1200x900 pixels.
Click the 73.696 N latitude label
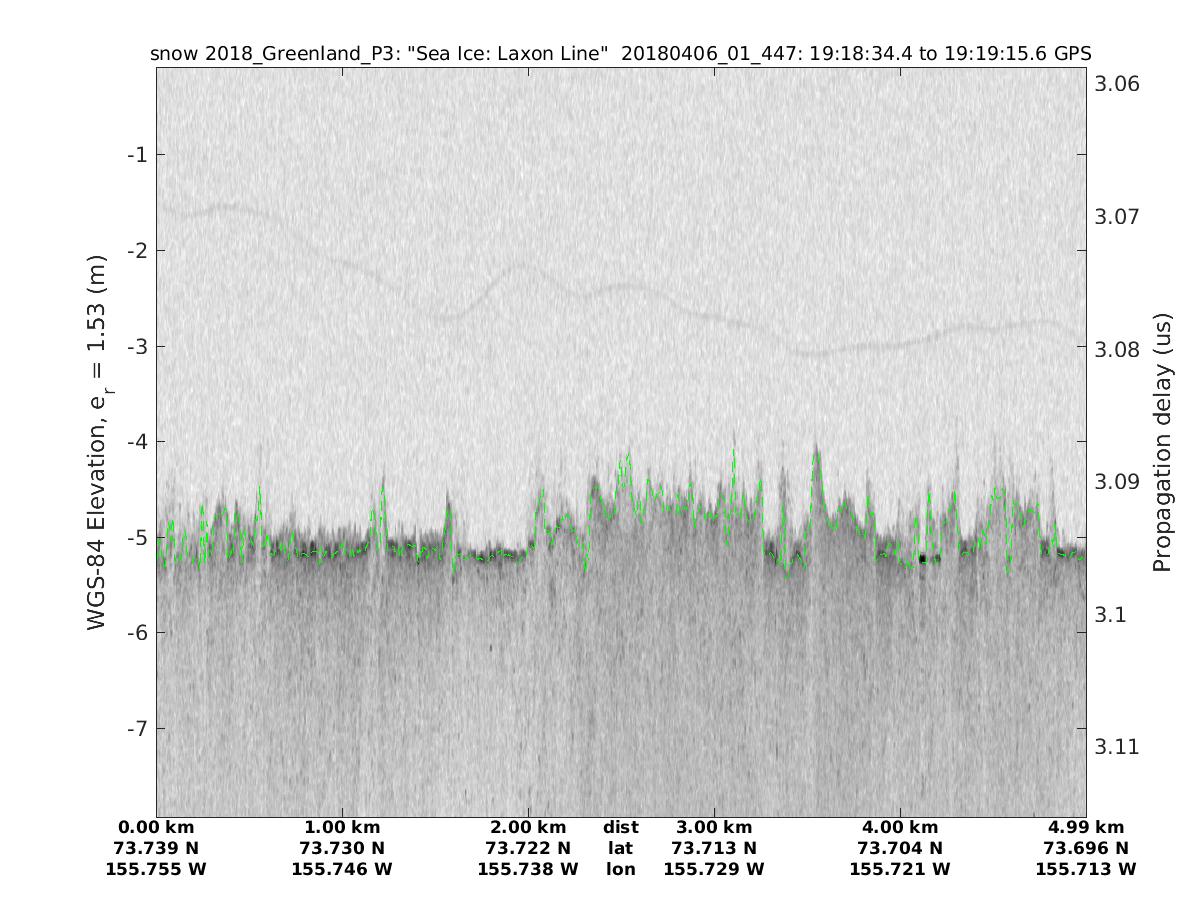coord(1085,848)
